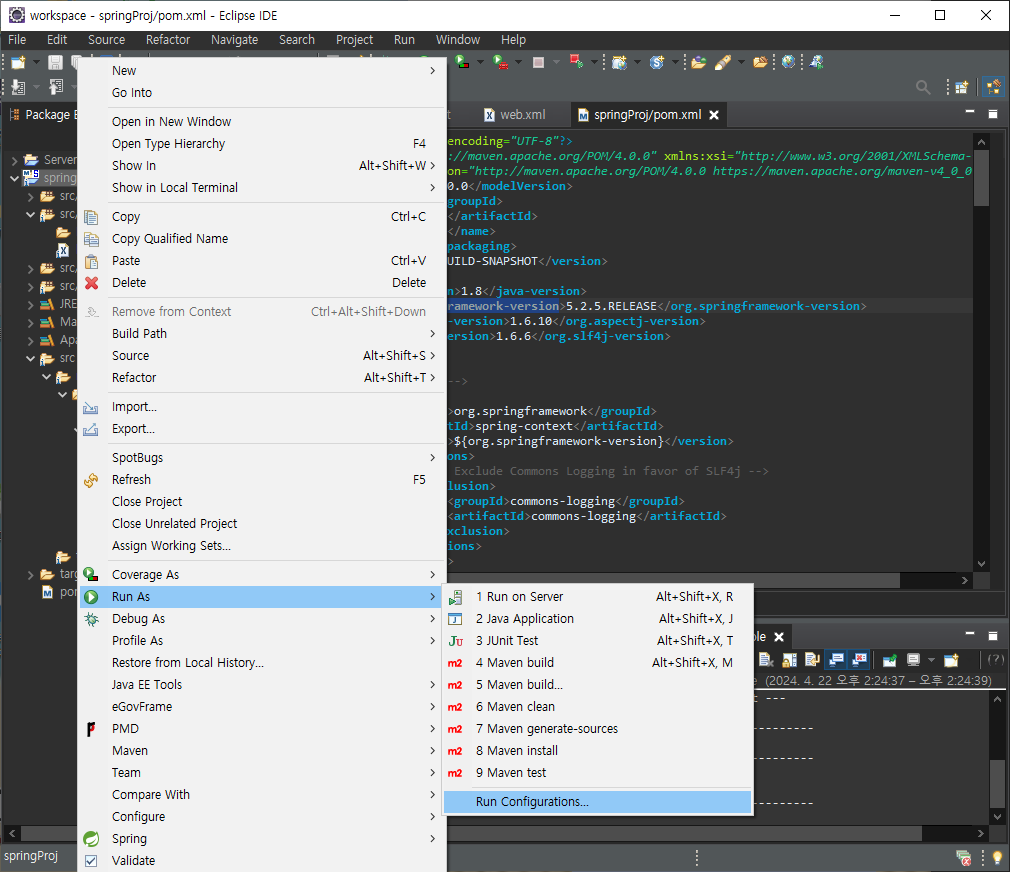This screenshot has width=1010, height=872.
Task: Maximize the Console view pane
Action: [x=993, y=636]
